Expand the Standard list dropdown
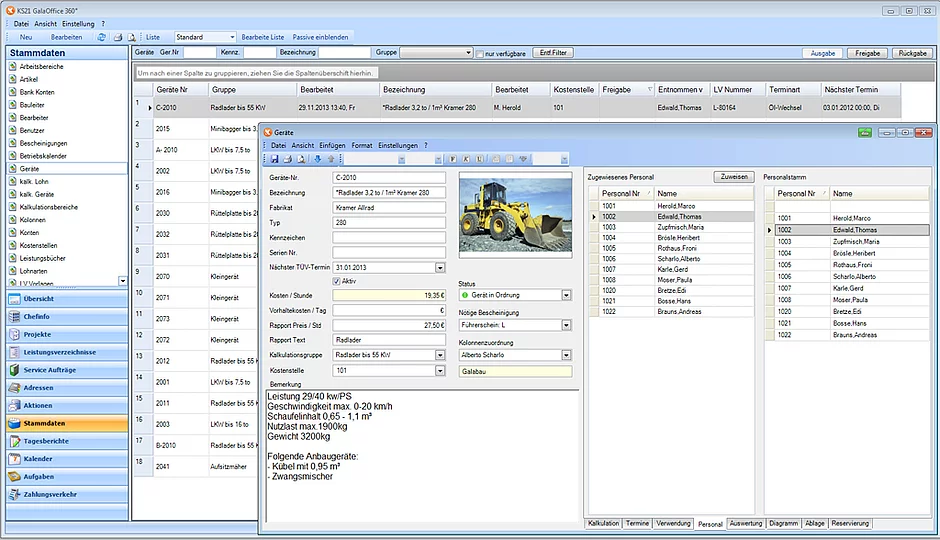This screenshot has width=940, height=540. point(232,37)
